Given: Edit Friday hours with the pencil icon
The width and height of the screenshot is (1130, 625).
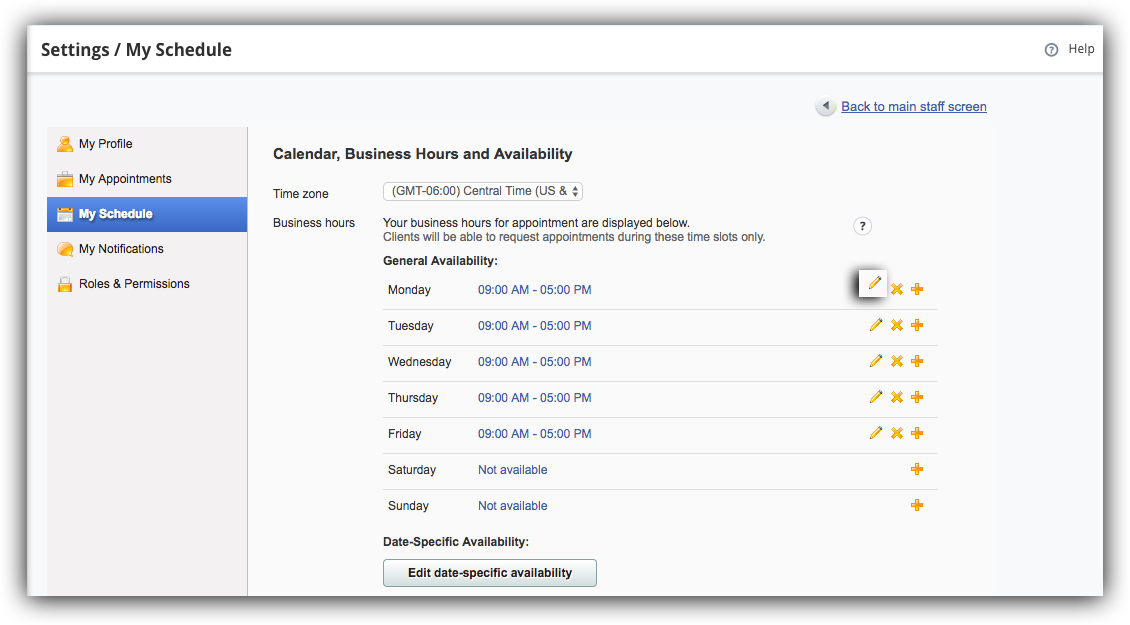Looking at the screenshot, I should click(876, 433).
